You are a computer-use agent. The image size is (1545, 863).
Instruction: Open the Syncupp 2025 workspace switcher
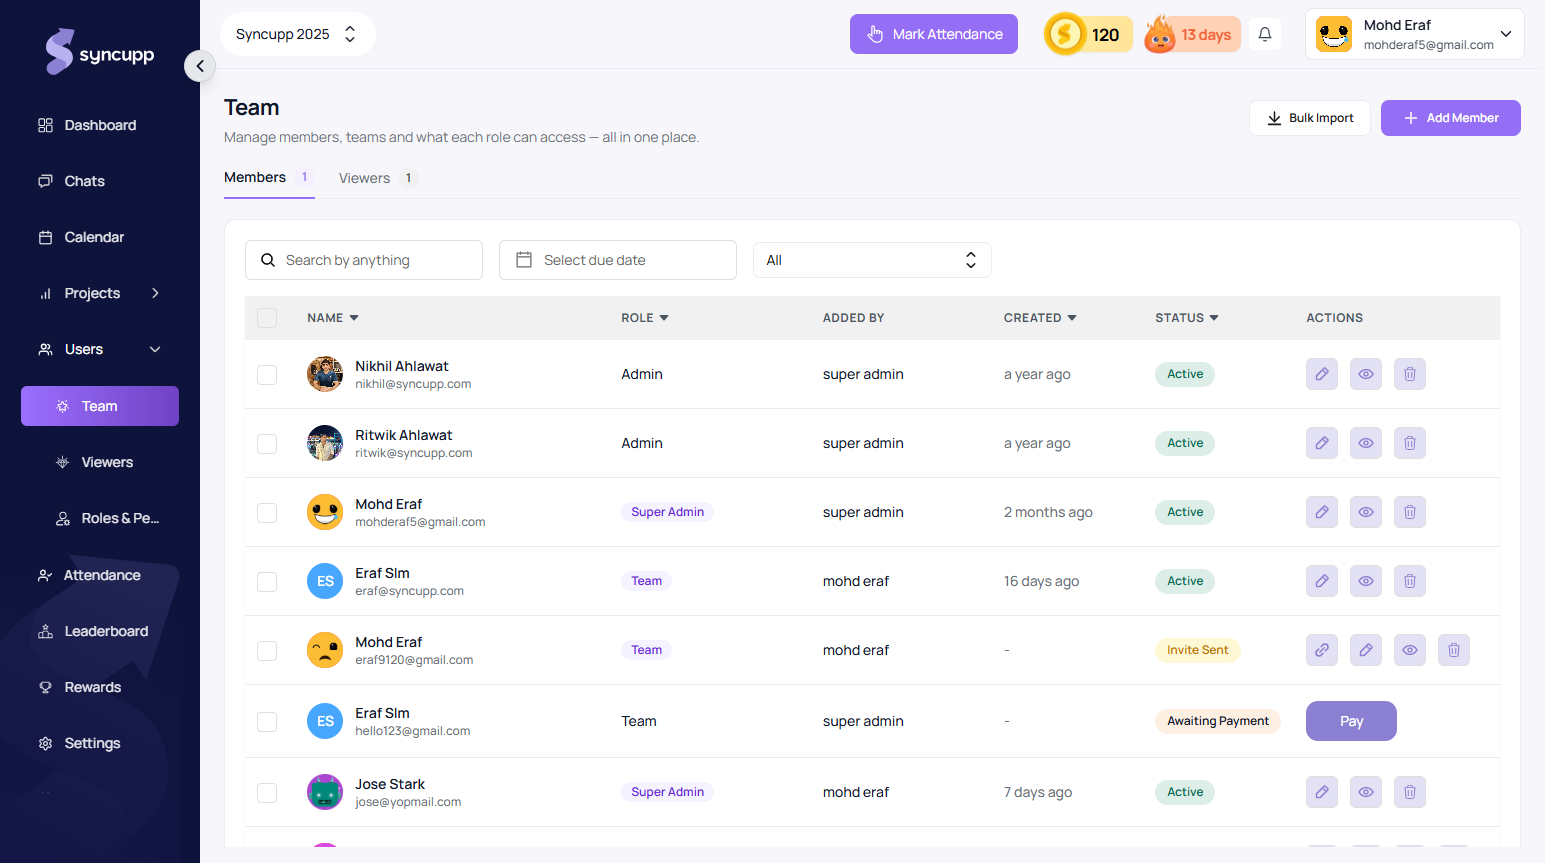[x=297, y=34]
